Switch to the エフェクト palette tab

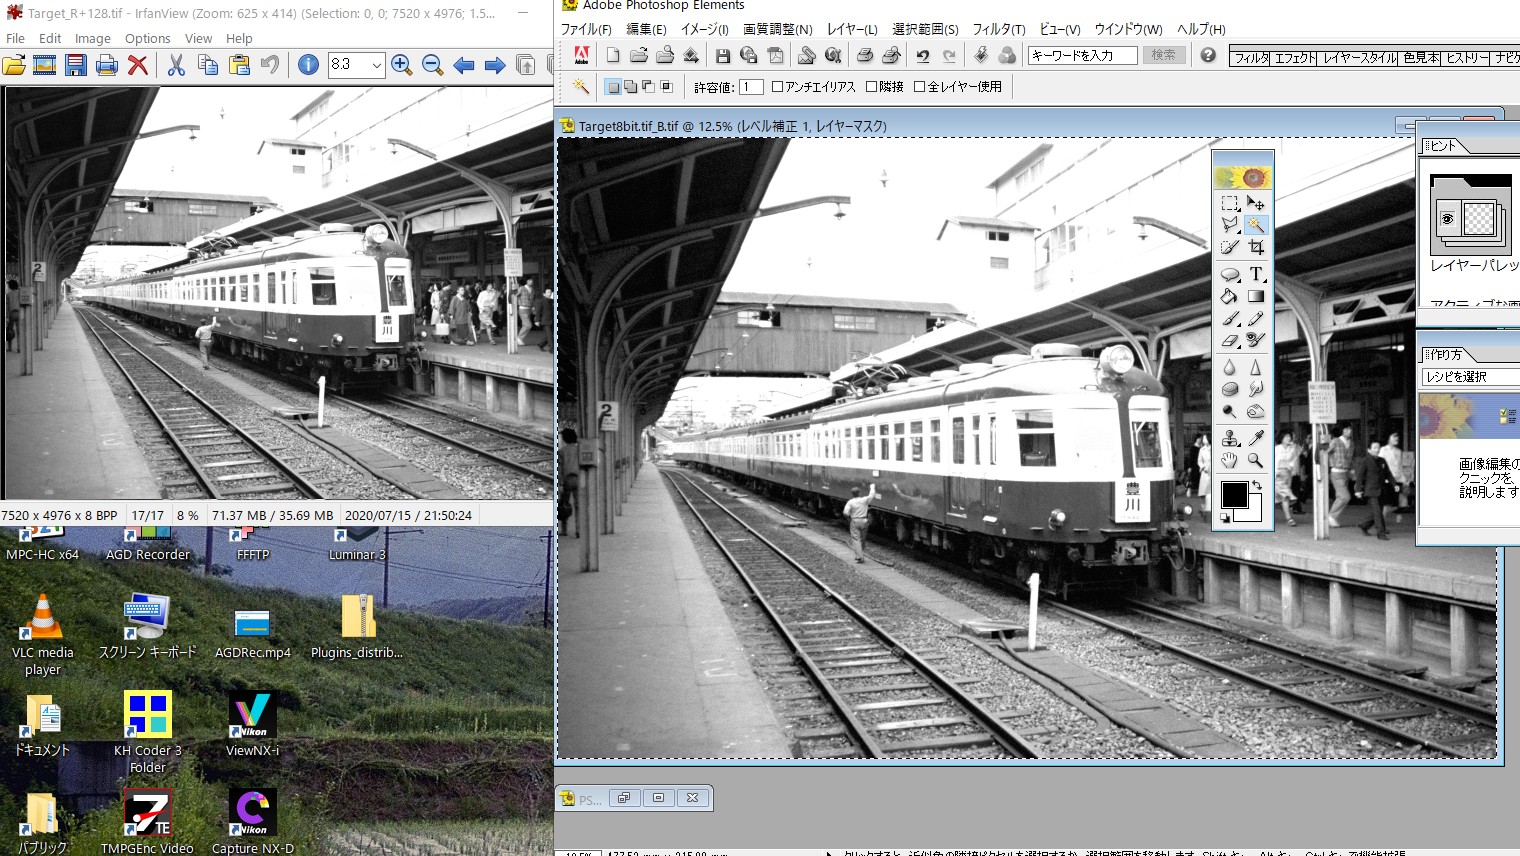point(1296,58)
